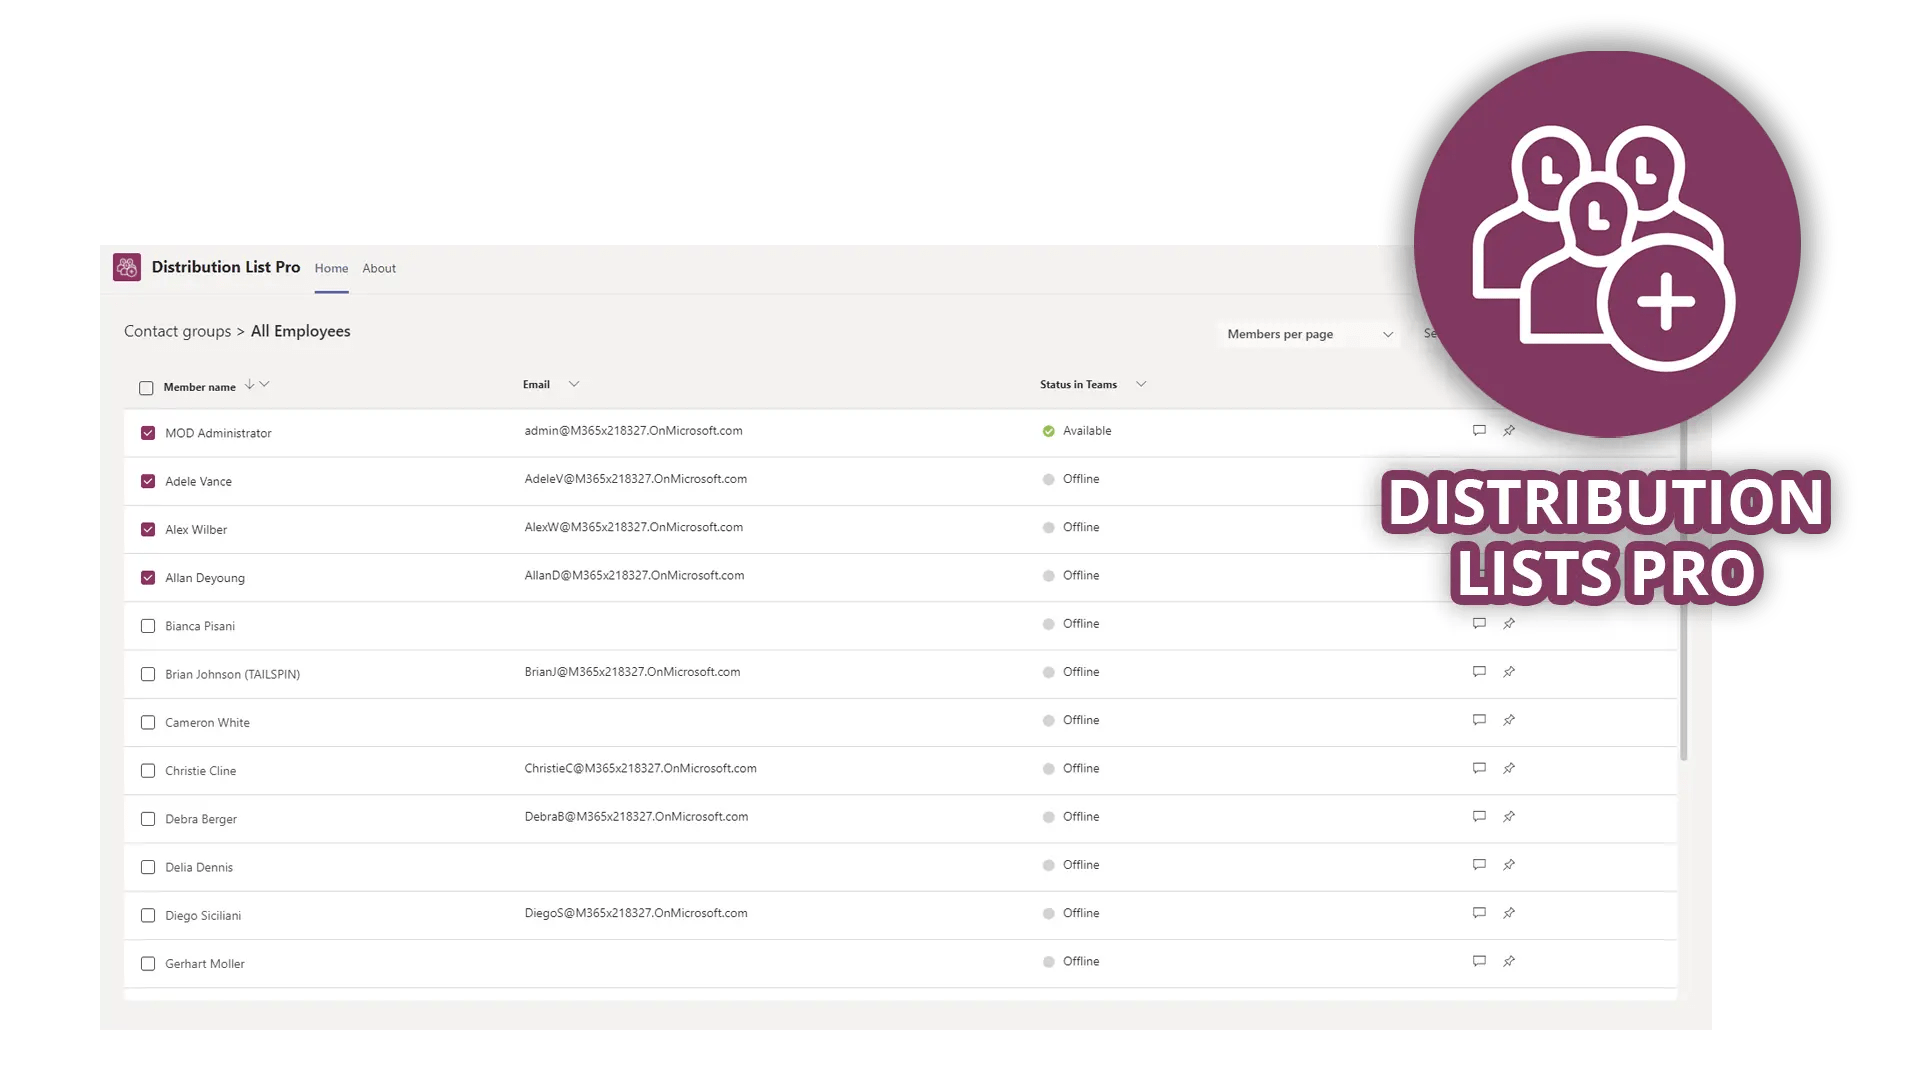Select the Home tab
Screen dimensions: 1920x1080
click(331, 268)
